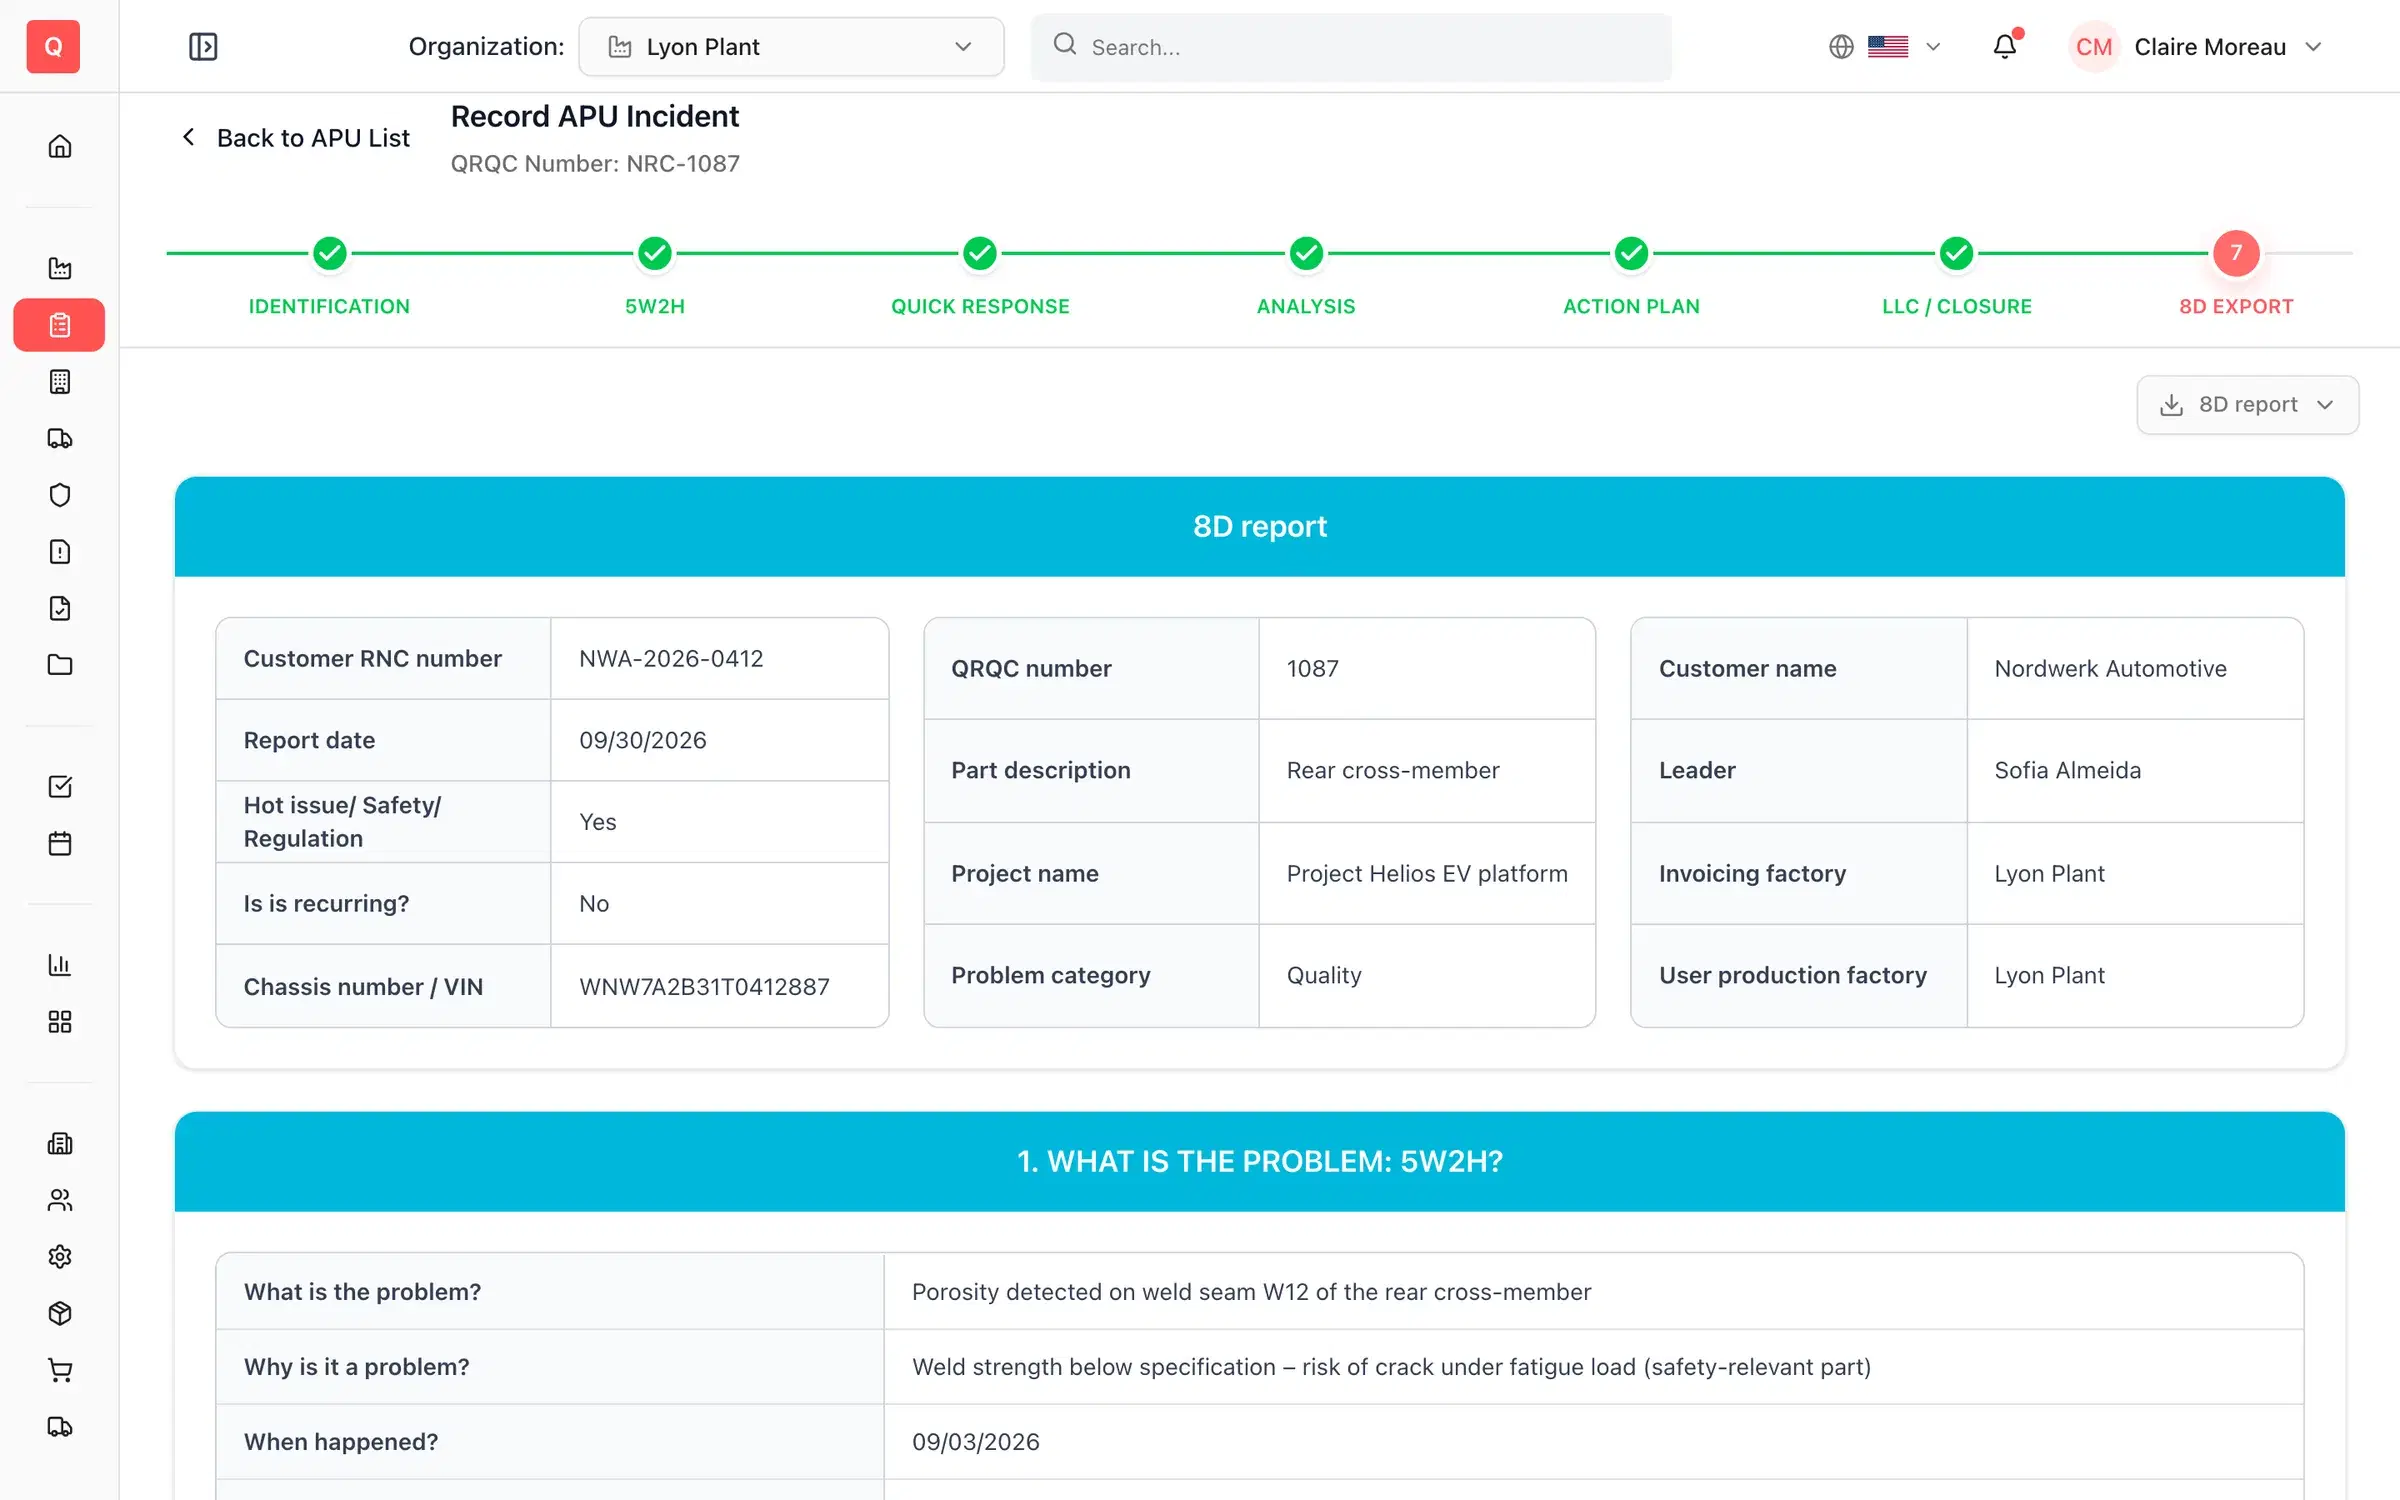
Task: Open the four-square dashboard grid icon
Action: tap(60, 1022)
